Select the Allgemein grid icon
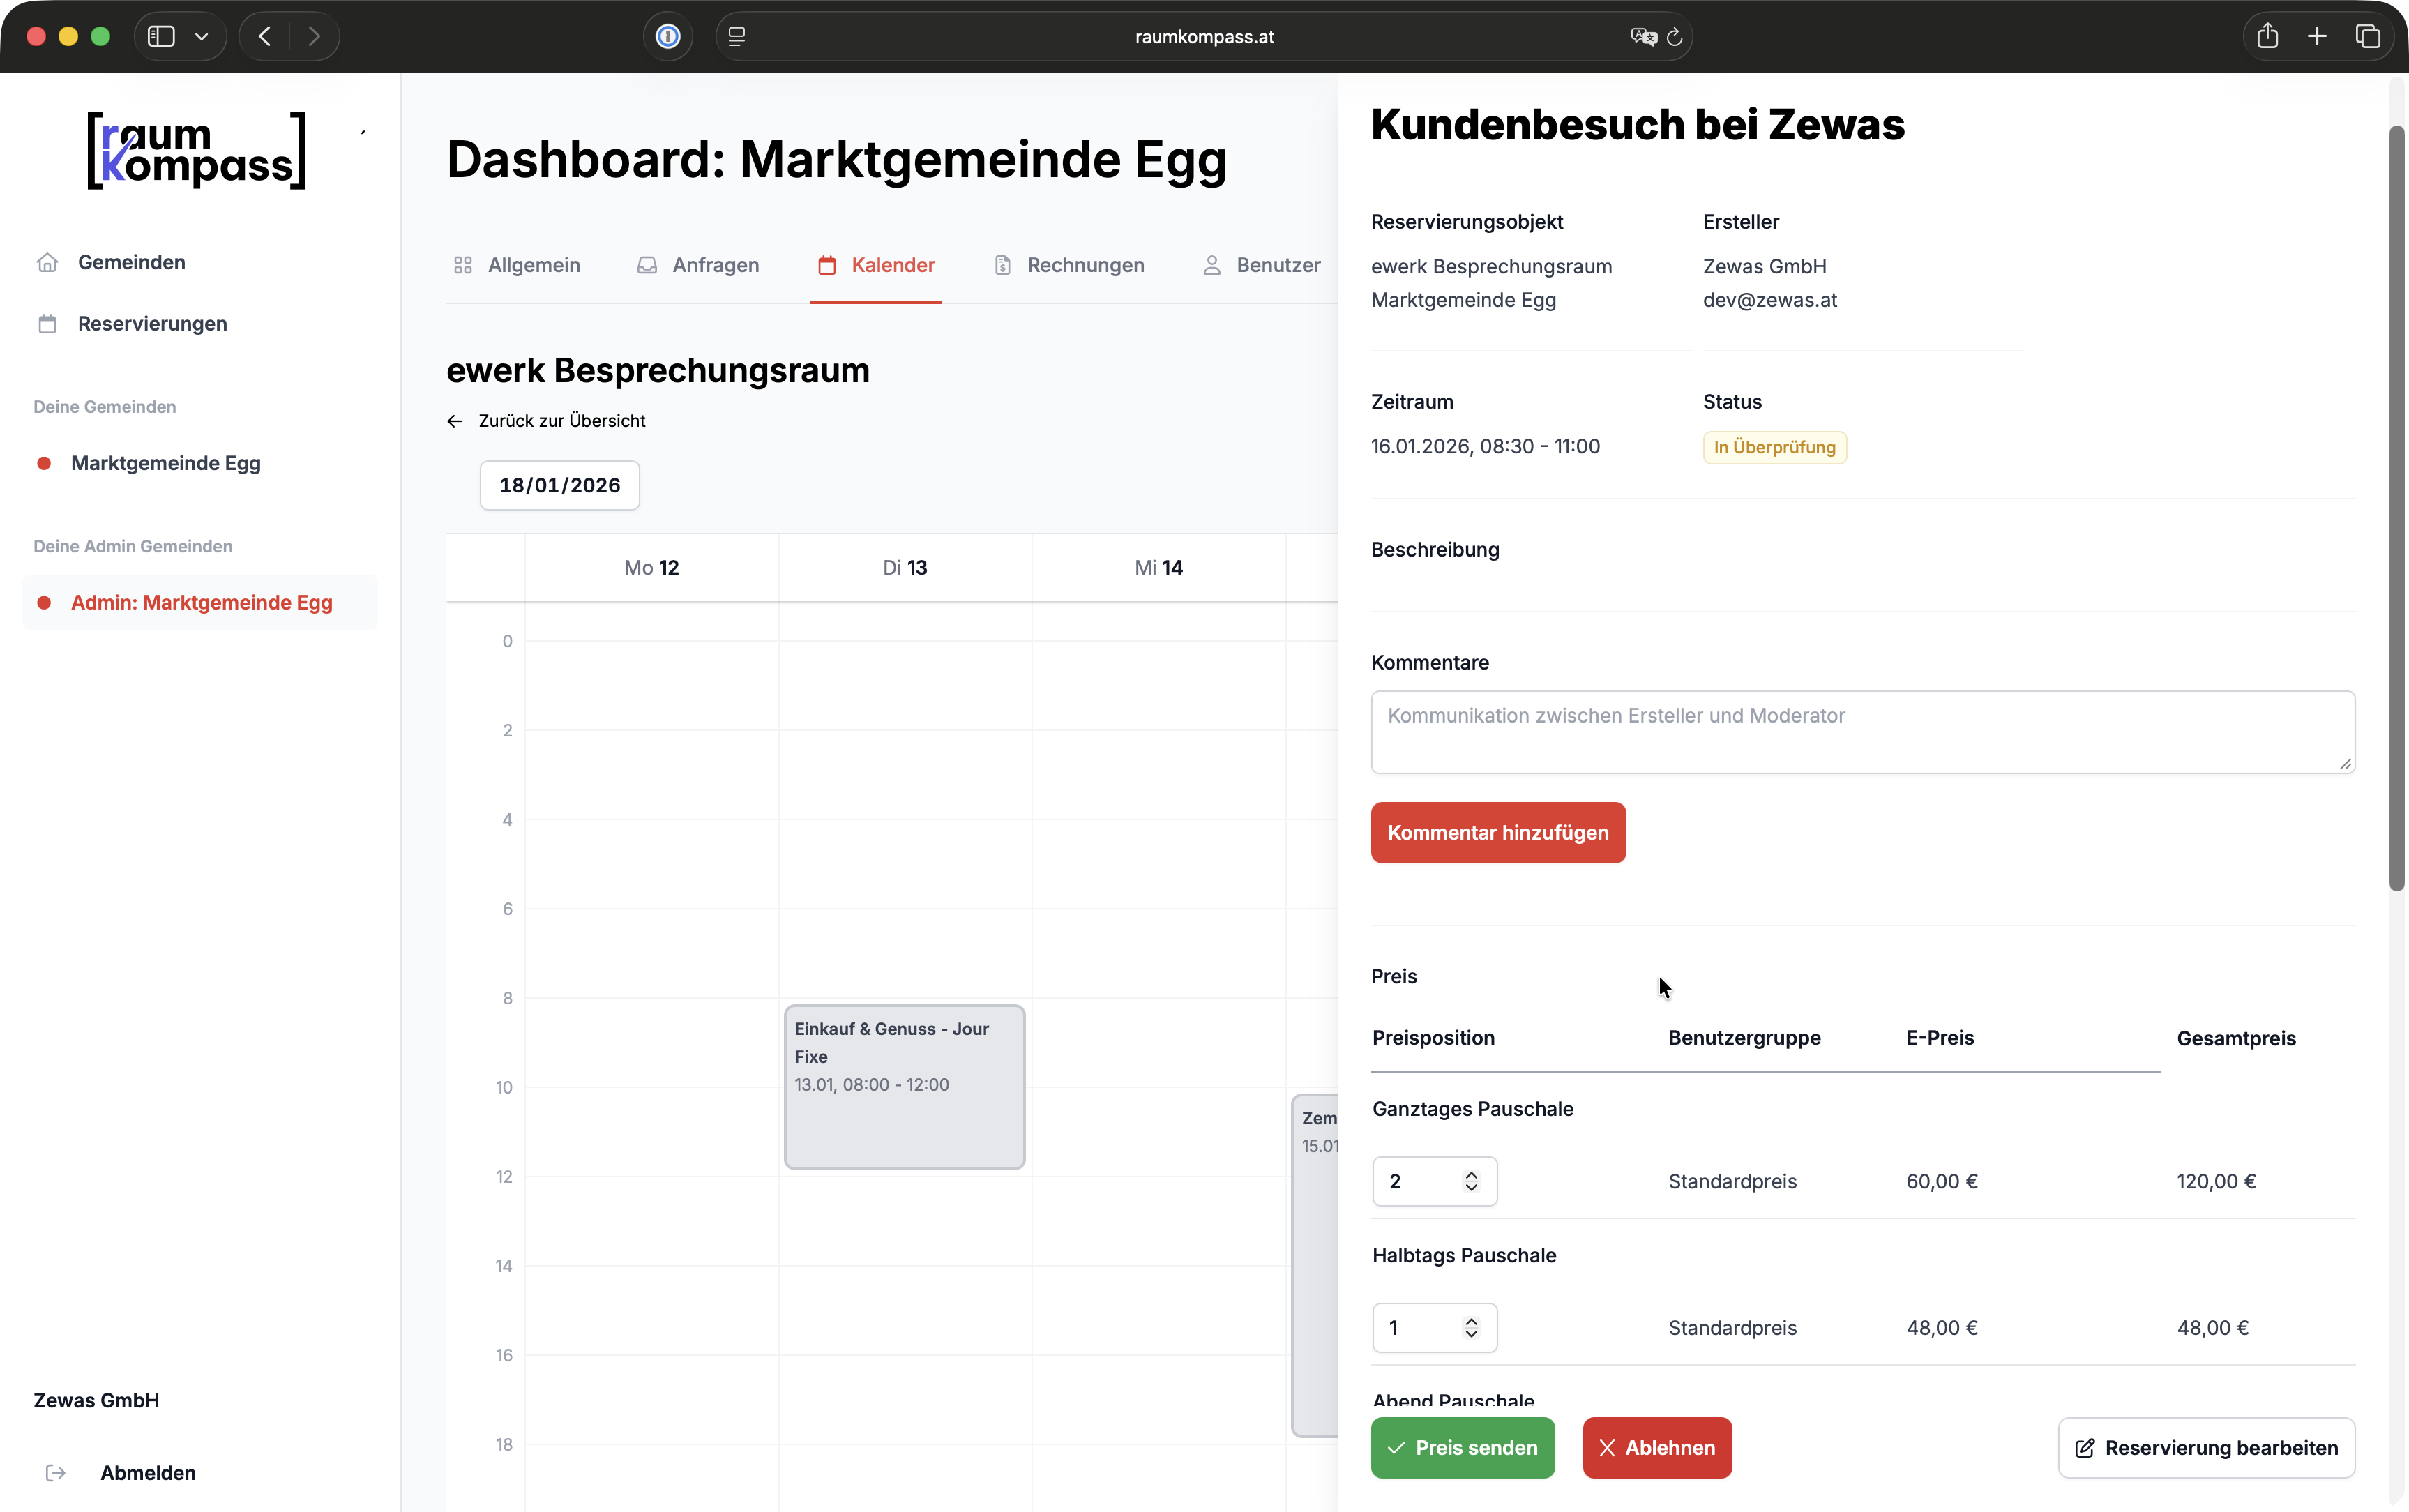Viewport: 2409px width, 1512px height. [x=463, y=265]
